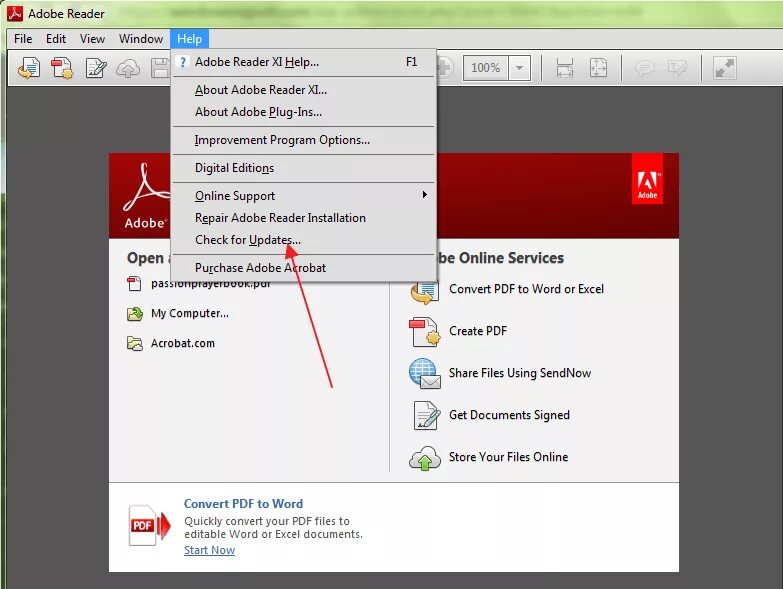
Task: Click the Fit width scrolling icon
Action: click(565, 68)
